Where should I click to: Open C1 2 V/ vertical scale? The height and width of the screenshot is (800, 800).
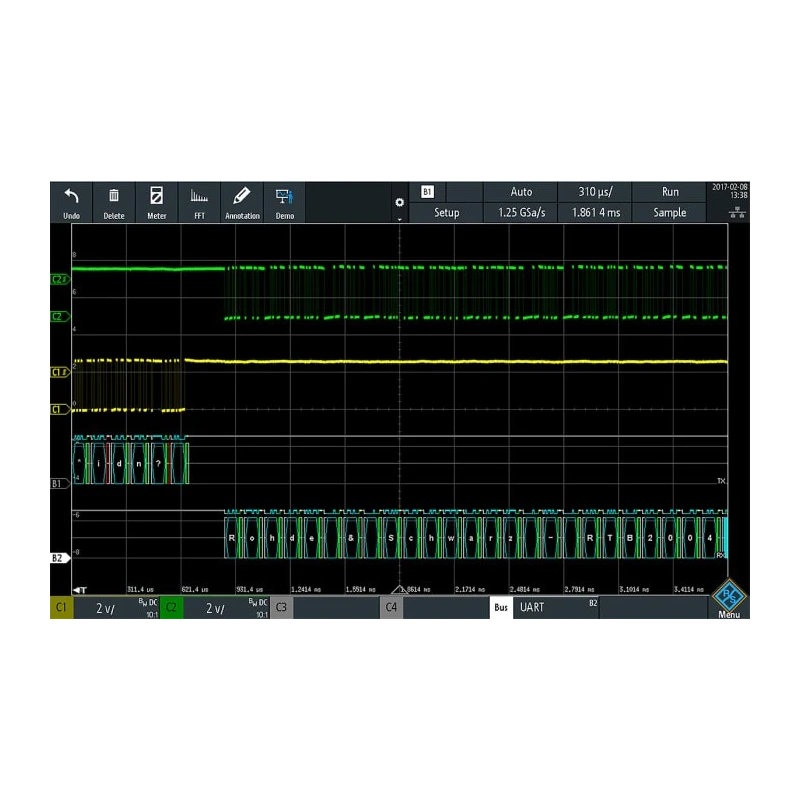[116, 608]
